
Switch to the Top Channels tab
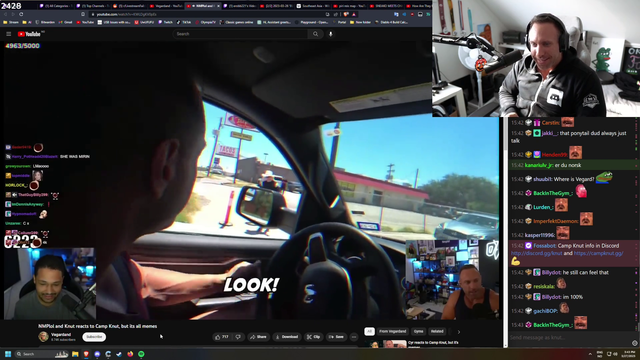coord(93,6)
